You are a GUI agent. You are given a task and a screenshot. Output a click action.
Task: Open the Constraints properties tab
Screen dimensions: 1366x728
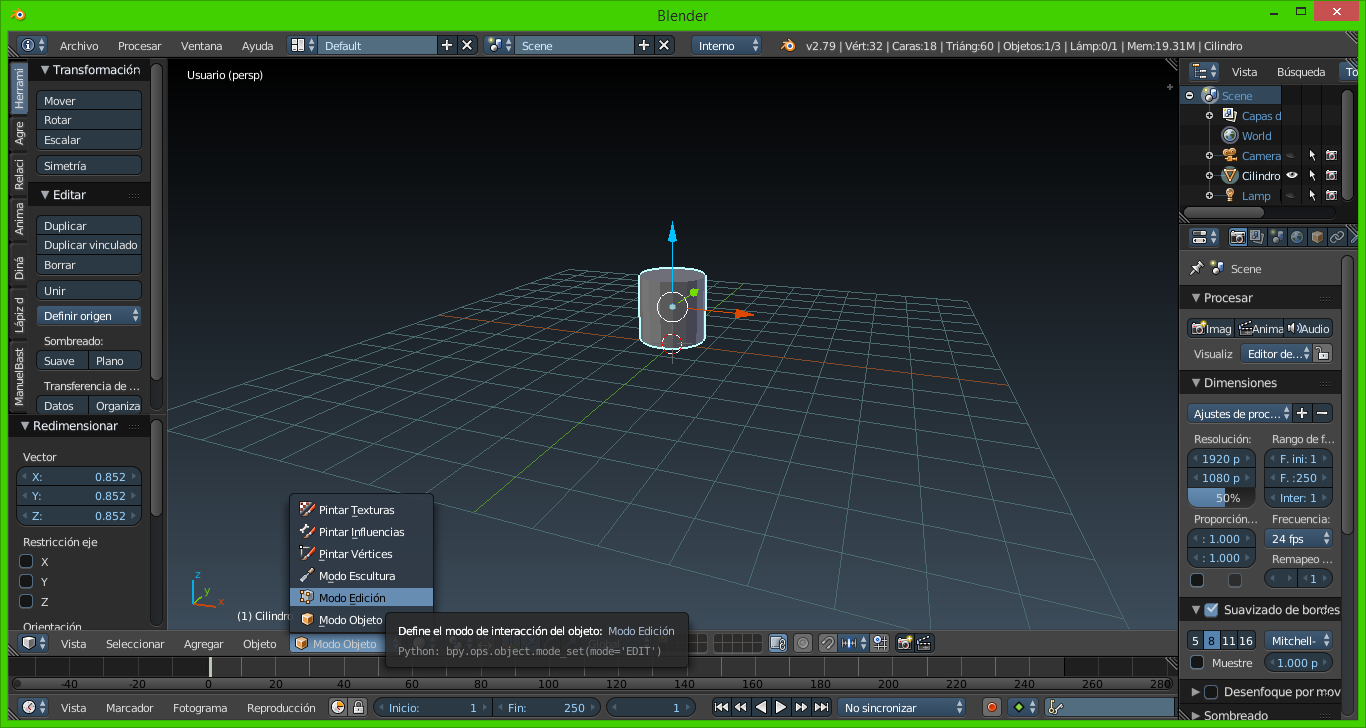[1337, 237]
